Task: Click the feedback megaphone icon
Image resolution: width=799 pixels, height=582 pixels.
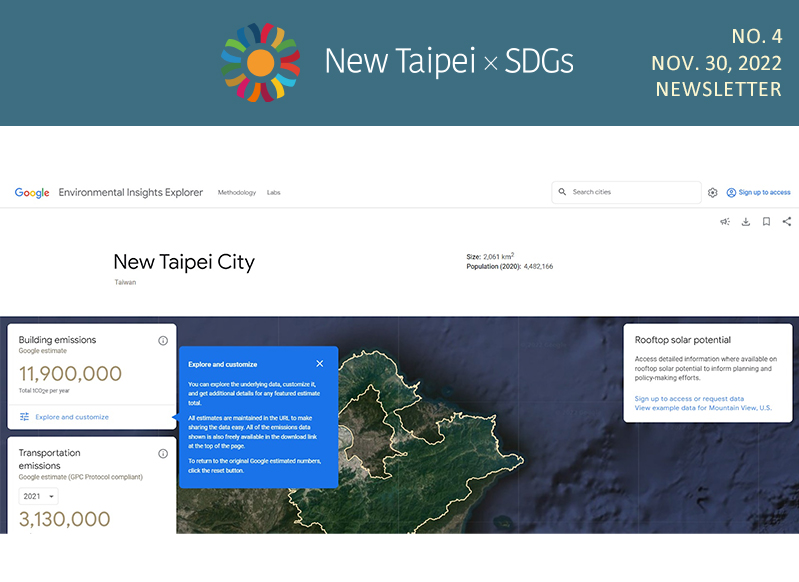Action: (x=725, y=222)
